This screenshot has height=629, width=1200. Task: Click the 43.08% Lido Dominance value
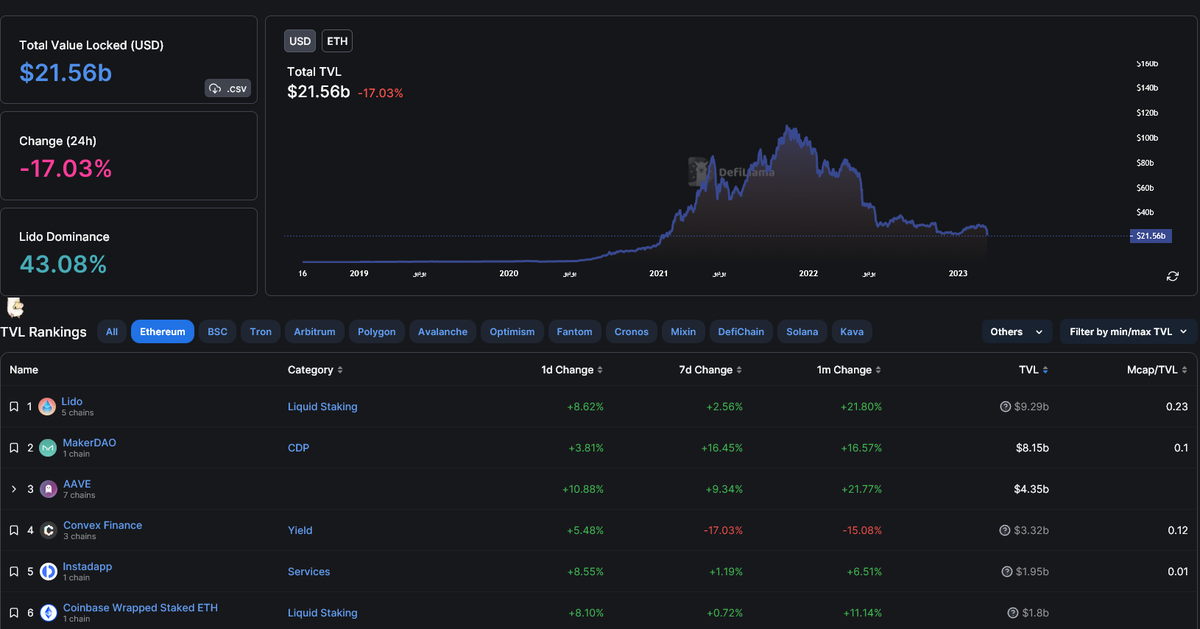[x=63, y=265]
